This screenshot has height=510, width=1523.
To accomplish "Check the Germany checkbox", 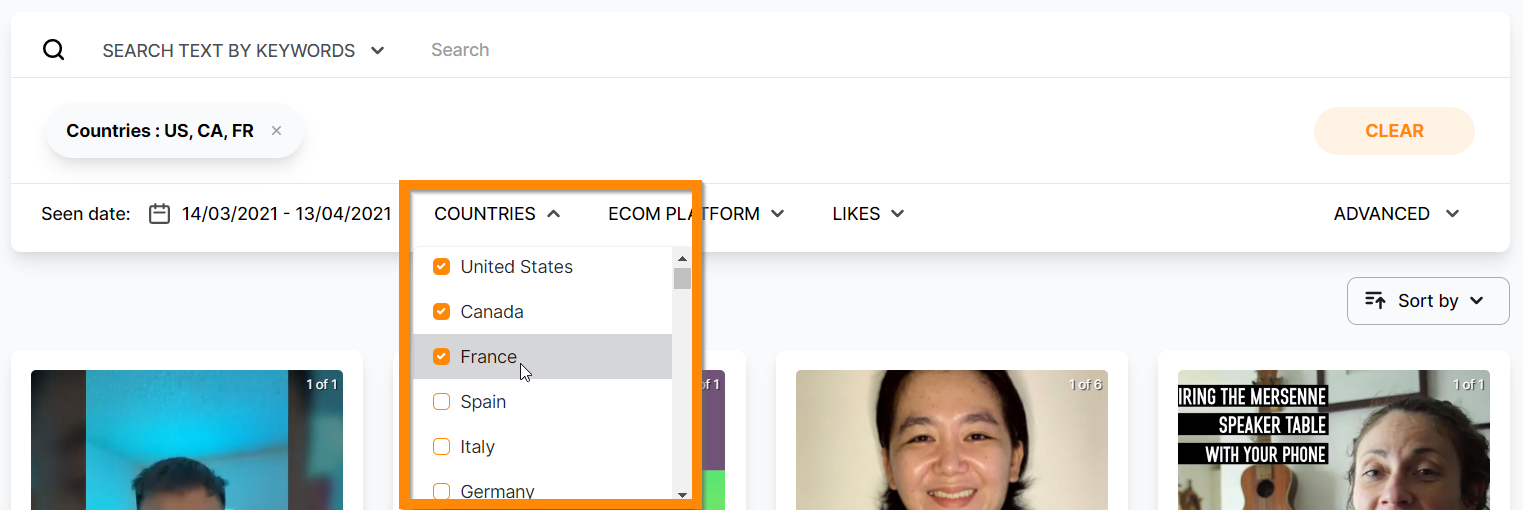I will pyautogui.click(x=441, y=491).
